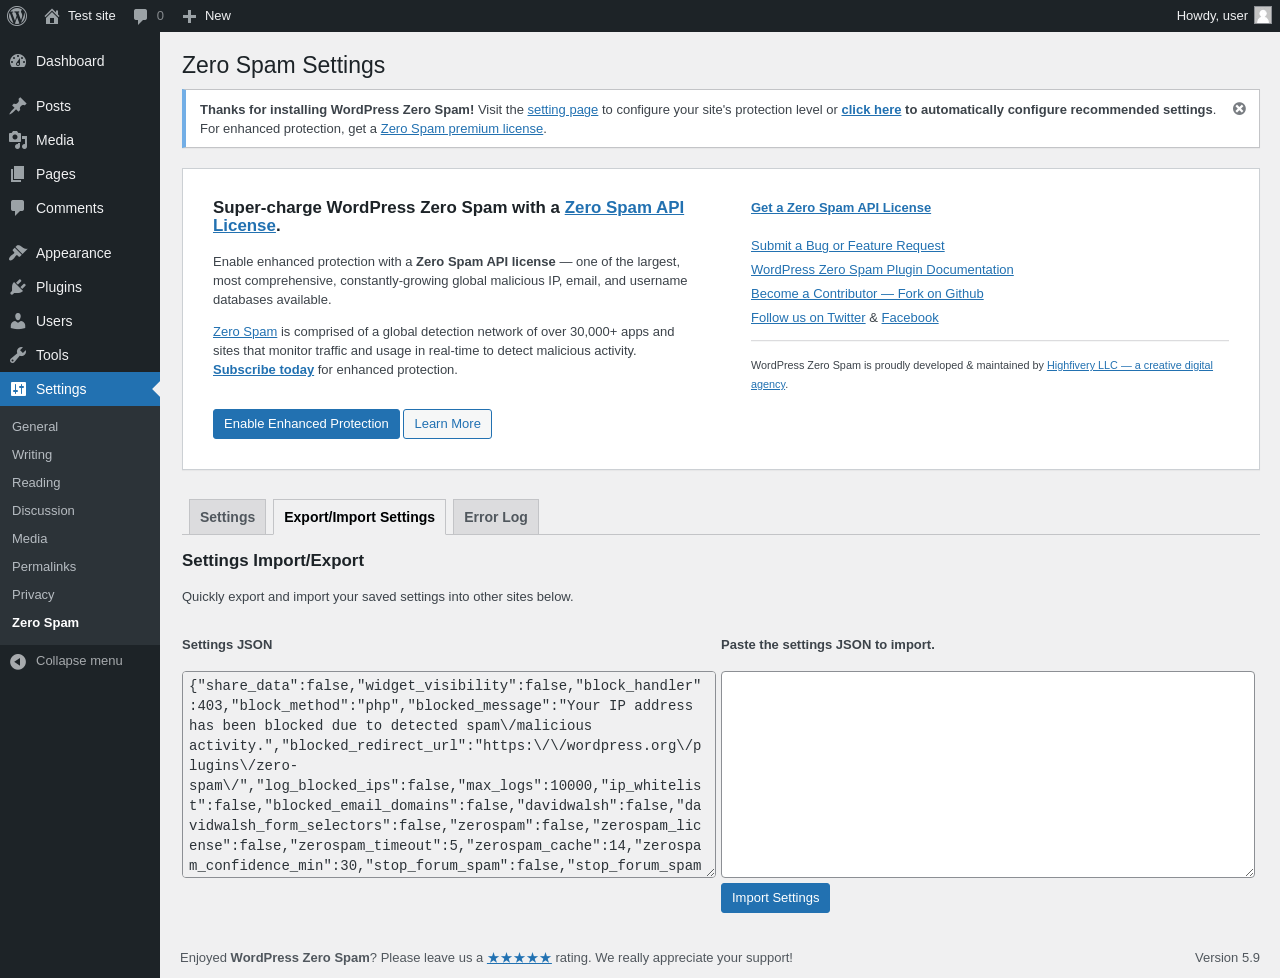Switch to the Error Log tab

point(496,517)
